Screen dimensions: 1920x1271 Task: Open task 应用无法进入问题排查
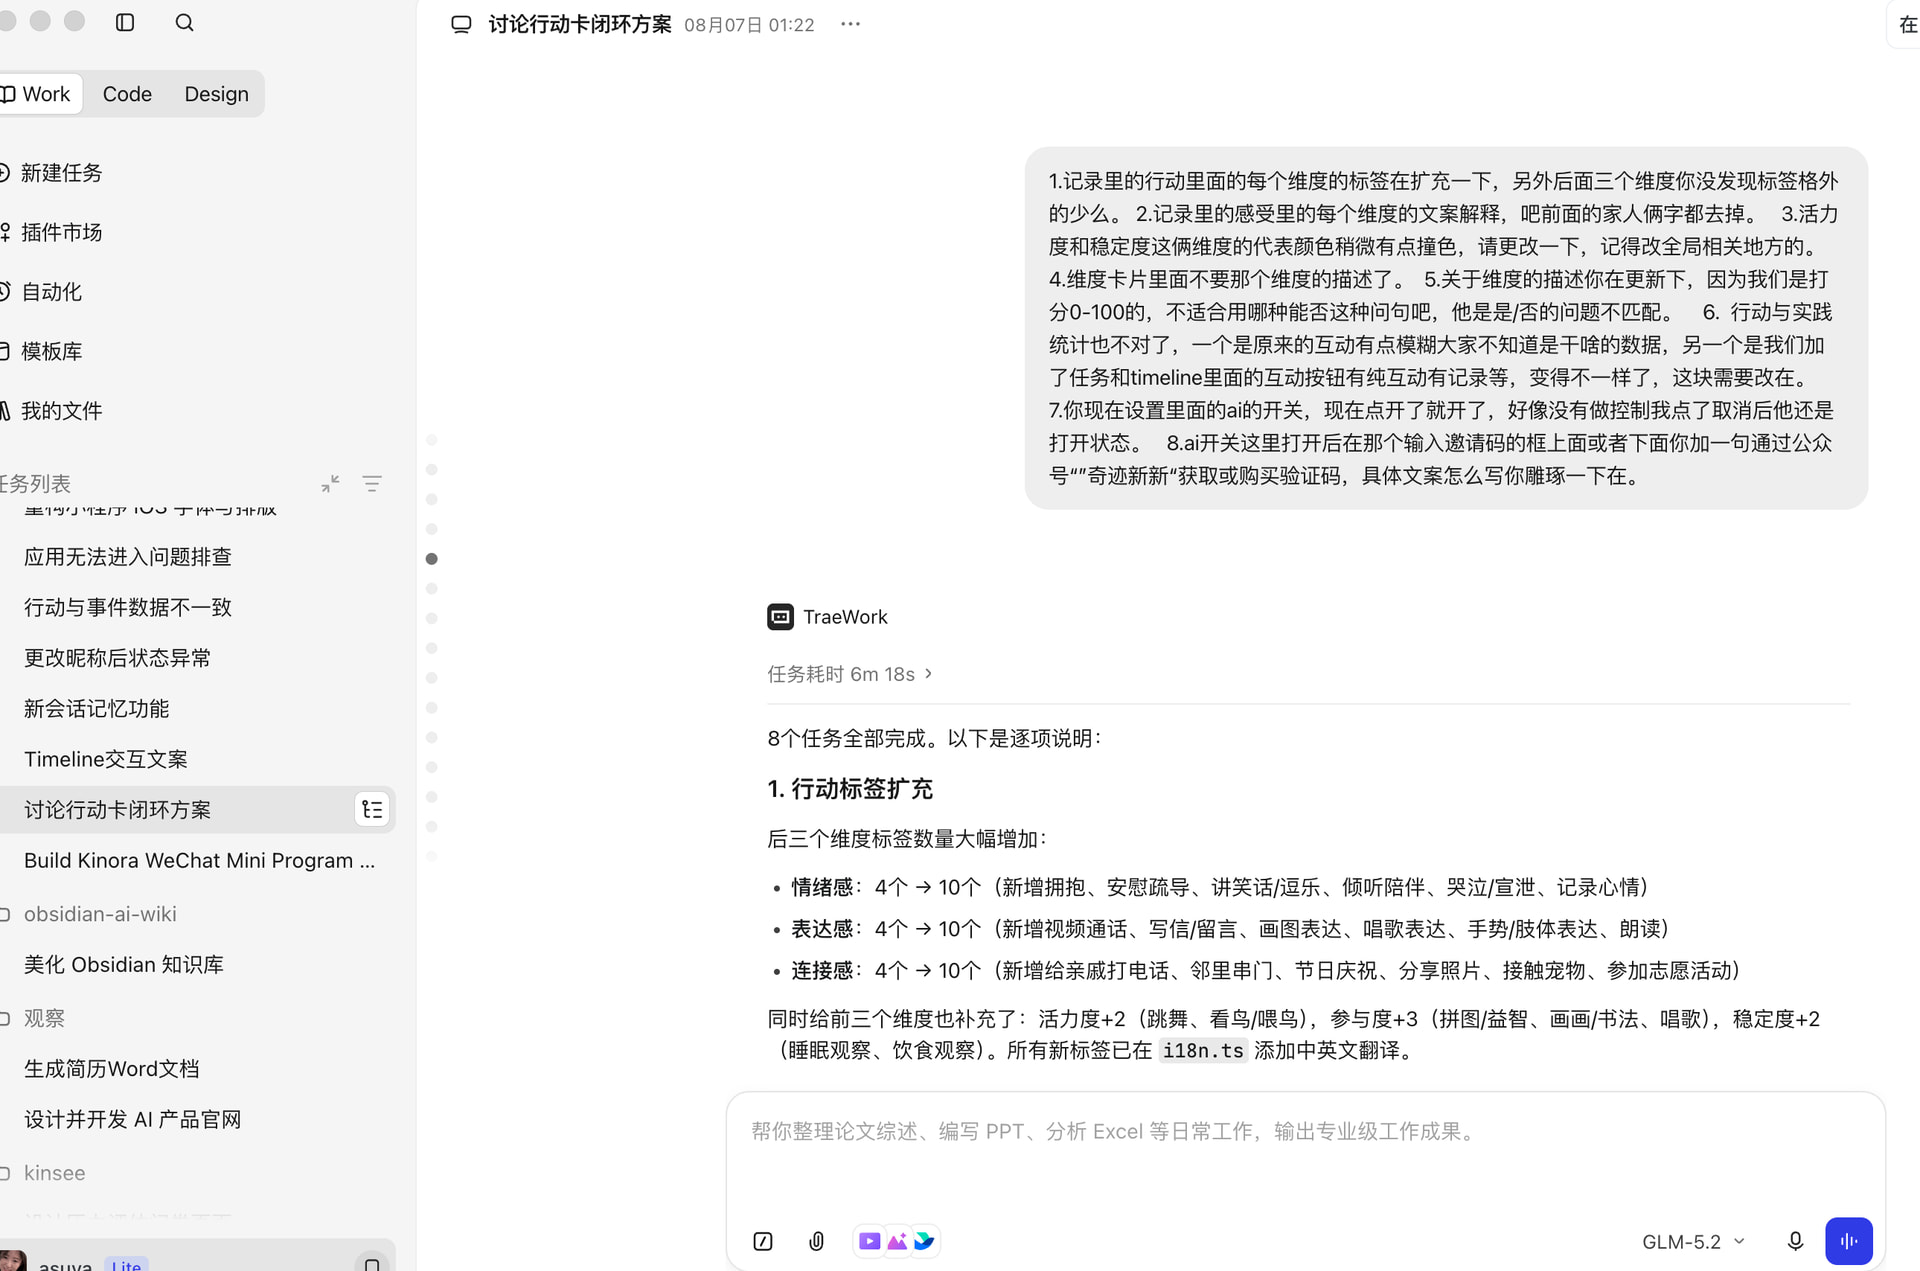(128, 557)
